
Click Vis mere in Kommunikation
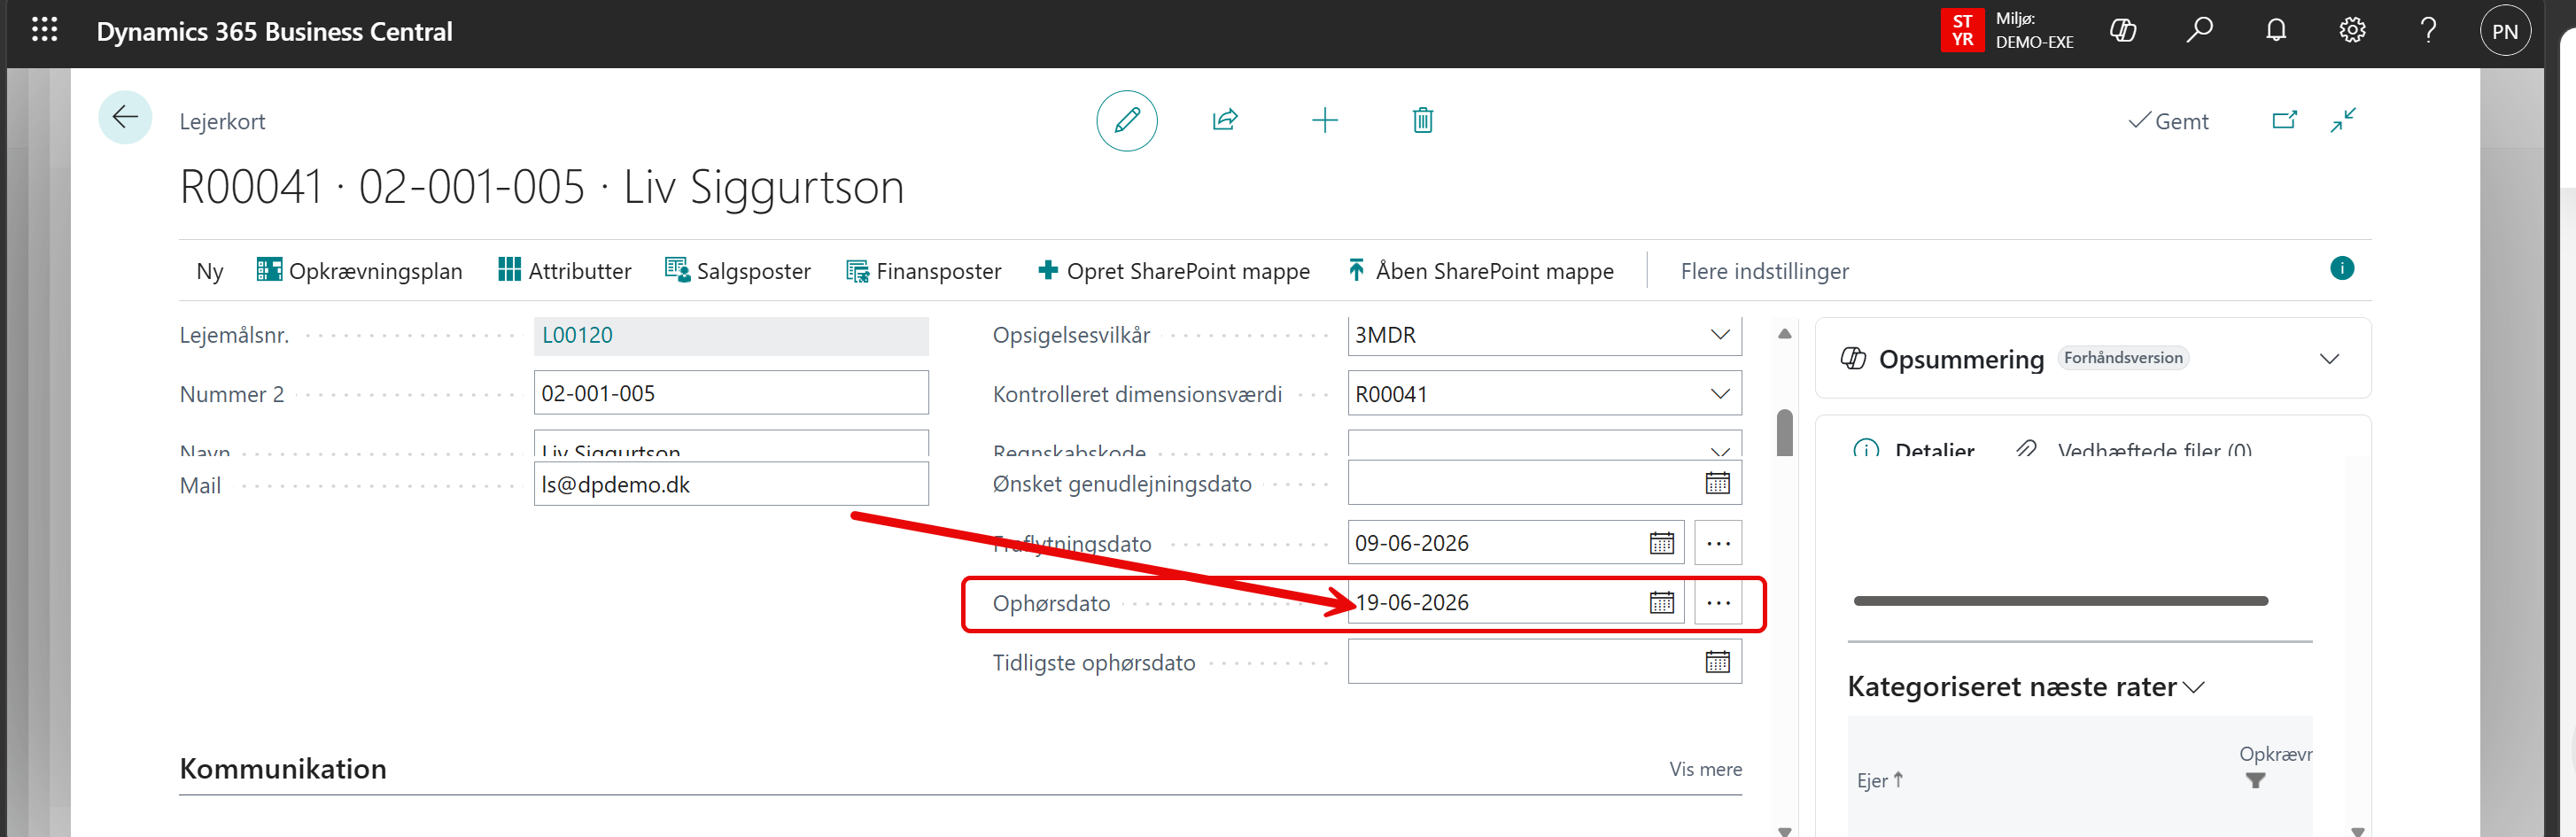tap(1705, 769)
